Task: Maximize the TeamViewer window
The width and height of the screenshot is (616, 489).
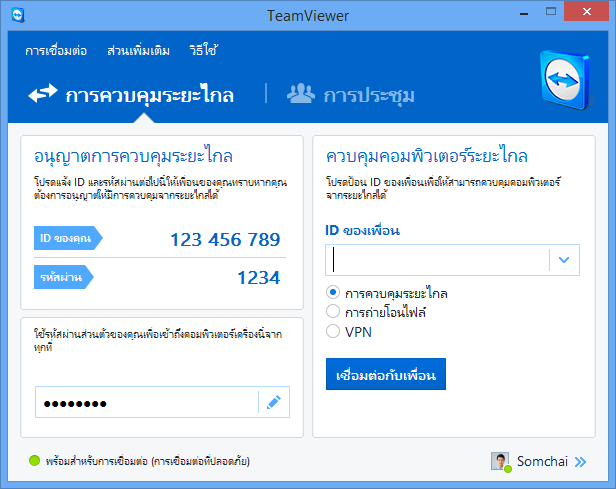Action: point(551,11)
